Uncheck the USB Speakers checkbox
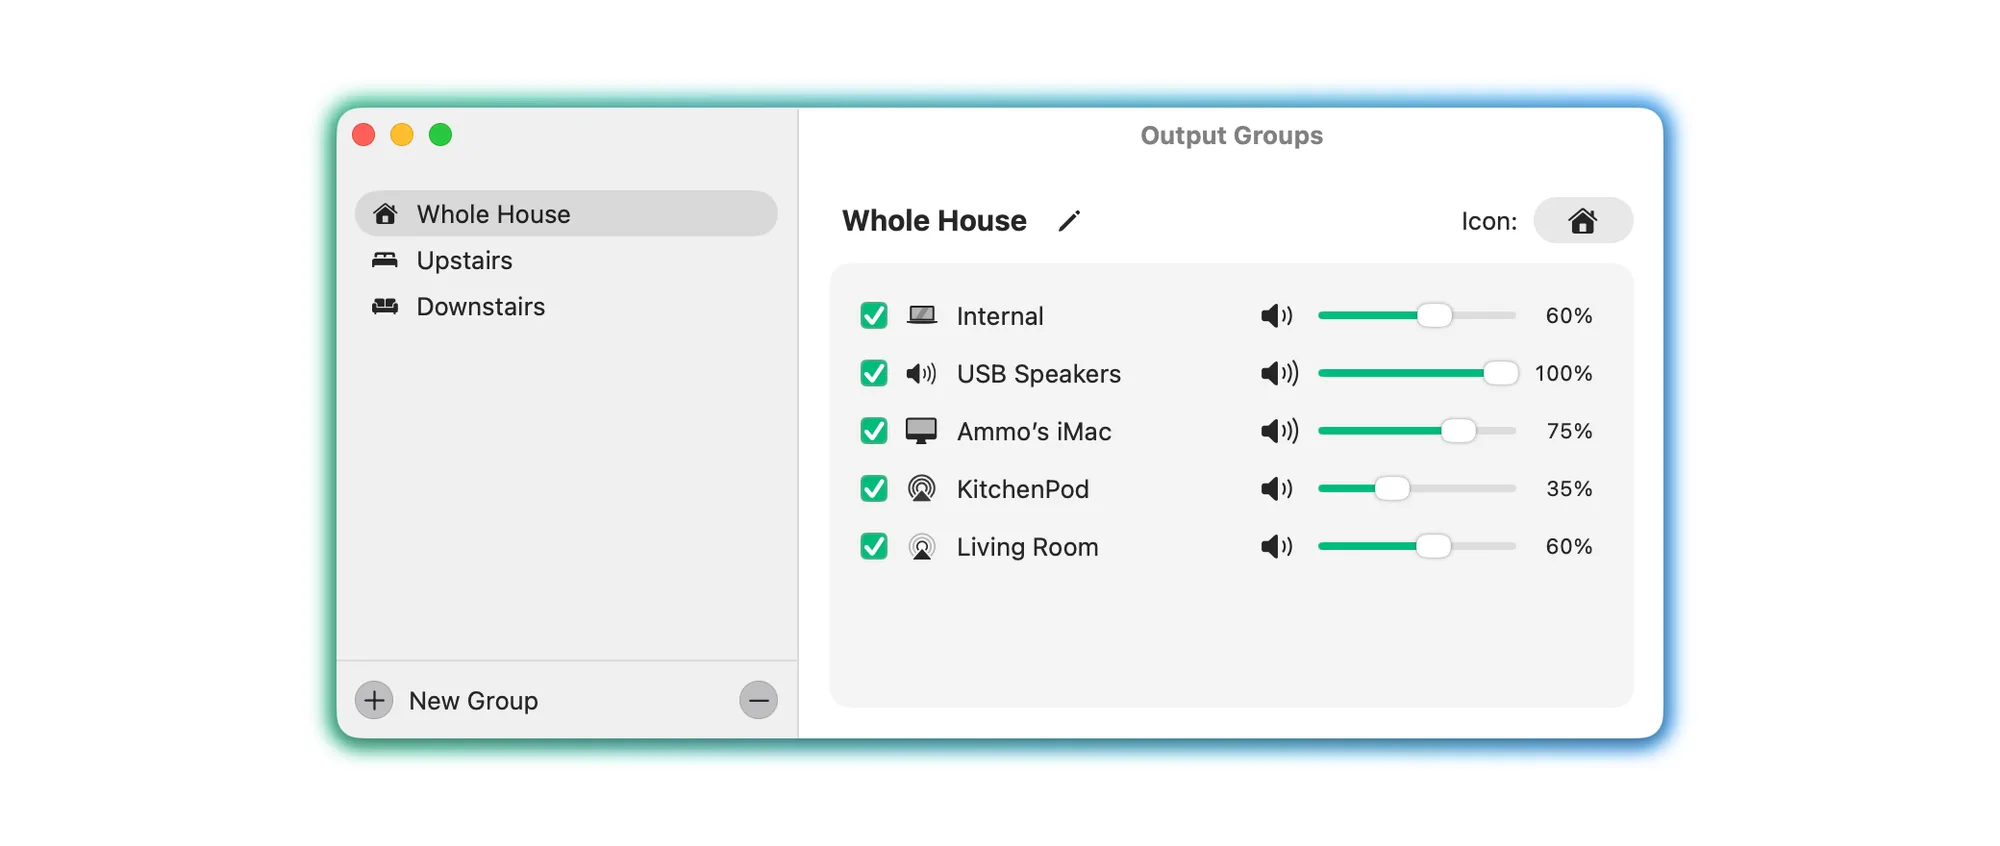The height and width of the screenshot is (846, 2000). (x=874, y=373)
